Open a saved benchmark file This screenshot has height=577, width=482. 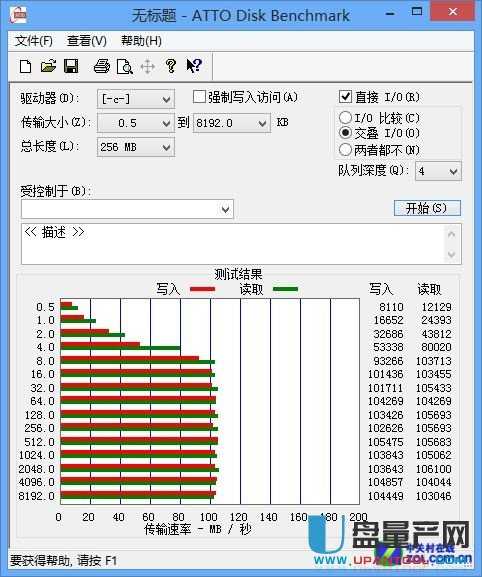click(x=48, y=67)
